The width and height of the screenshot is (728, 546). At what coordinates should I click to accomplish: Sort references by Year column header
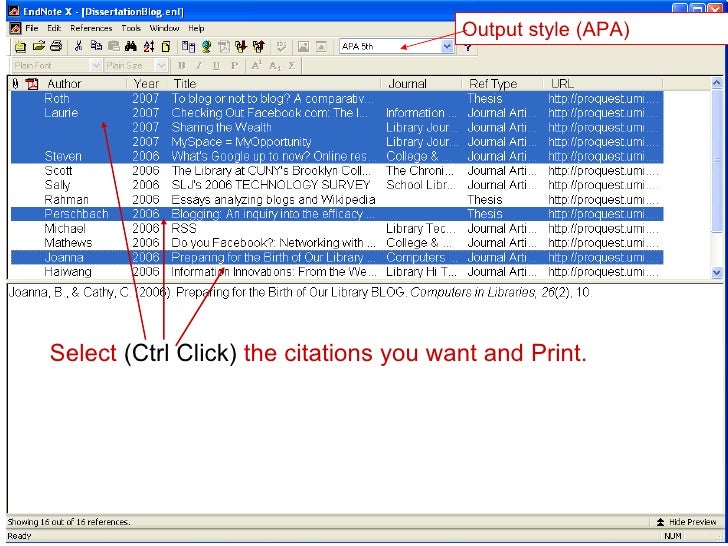pyautogui.click(x=147, y=84)
